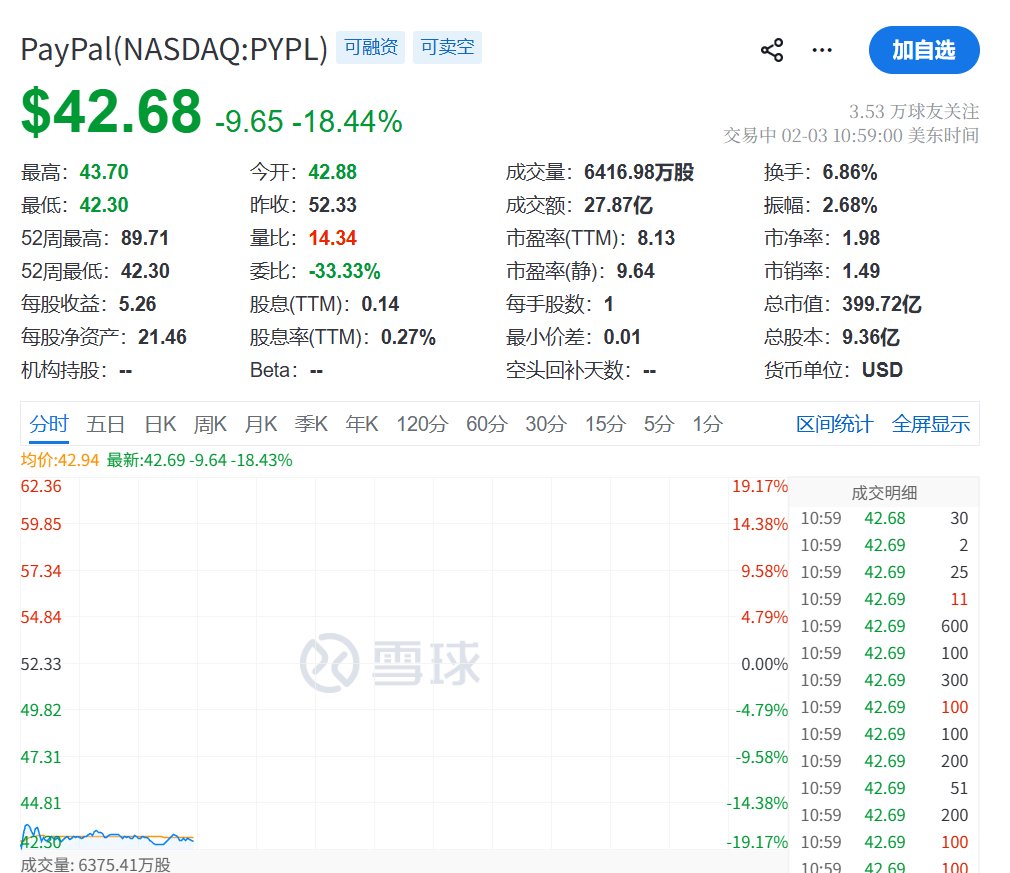The height and width of the screenshot is (873, 1010).
Task: Select the 季K chart tab
Action: pyautogui.click(x=311, y=424)
